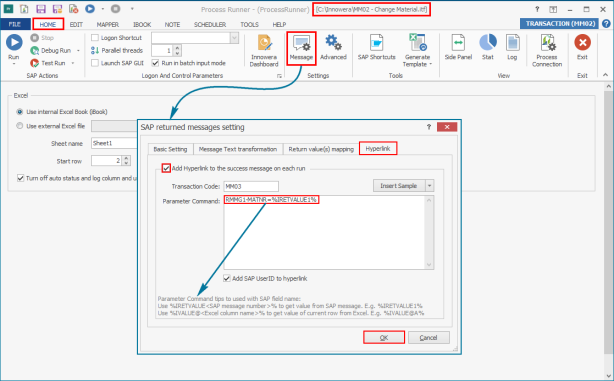Click the Run play icon in ribbon

(14, 42)
